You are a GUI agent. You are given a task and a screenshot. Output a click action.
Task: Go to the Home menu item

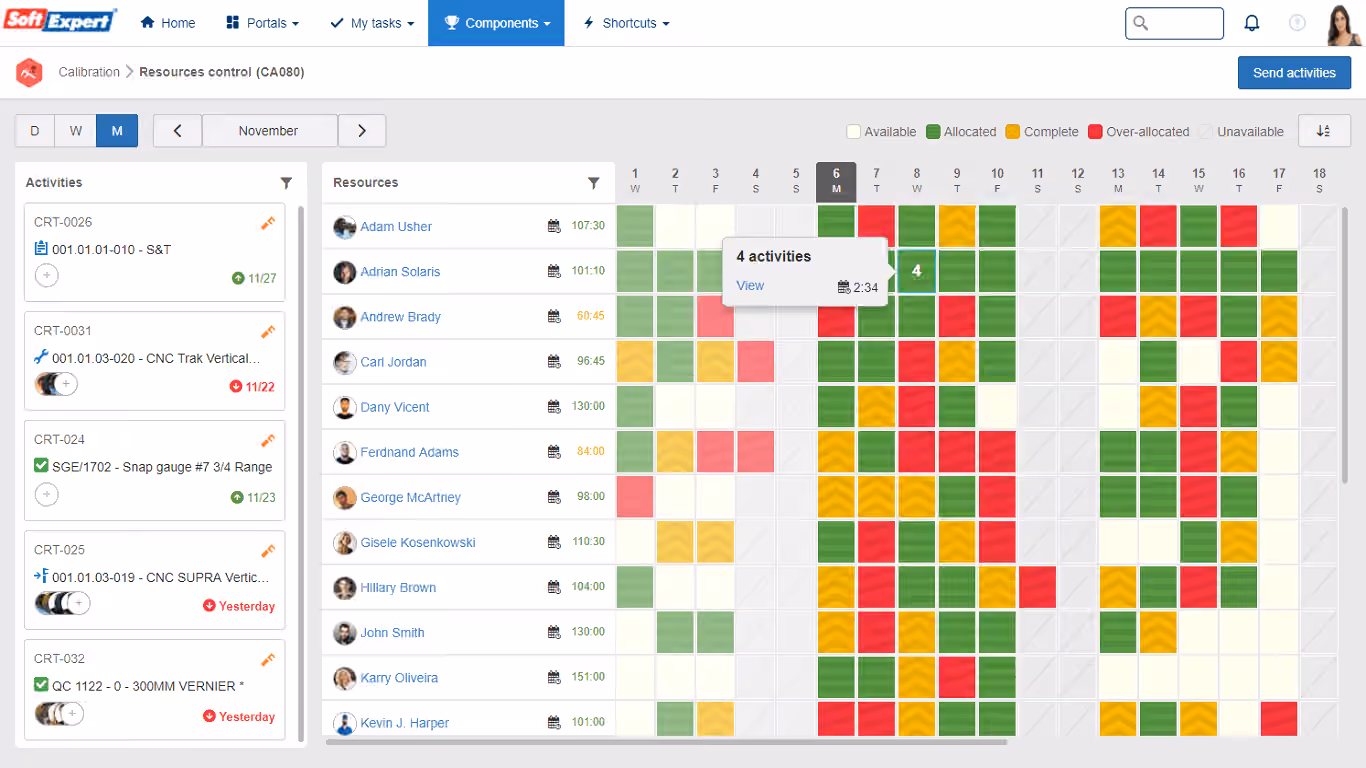coord(168,23)
